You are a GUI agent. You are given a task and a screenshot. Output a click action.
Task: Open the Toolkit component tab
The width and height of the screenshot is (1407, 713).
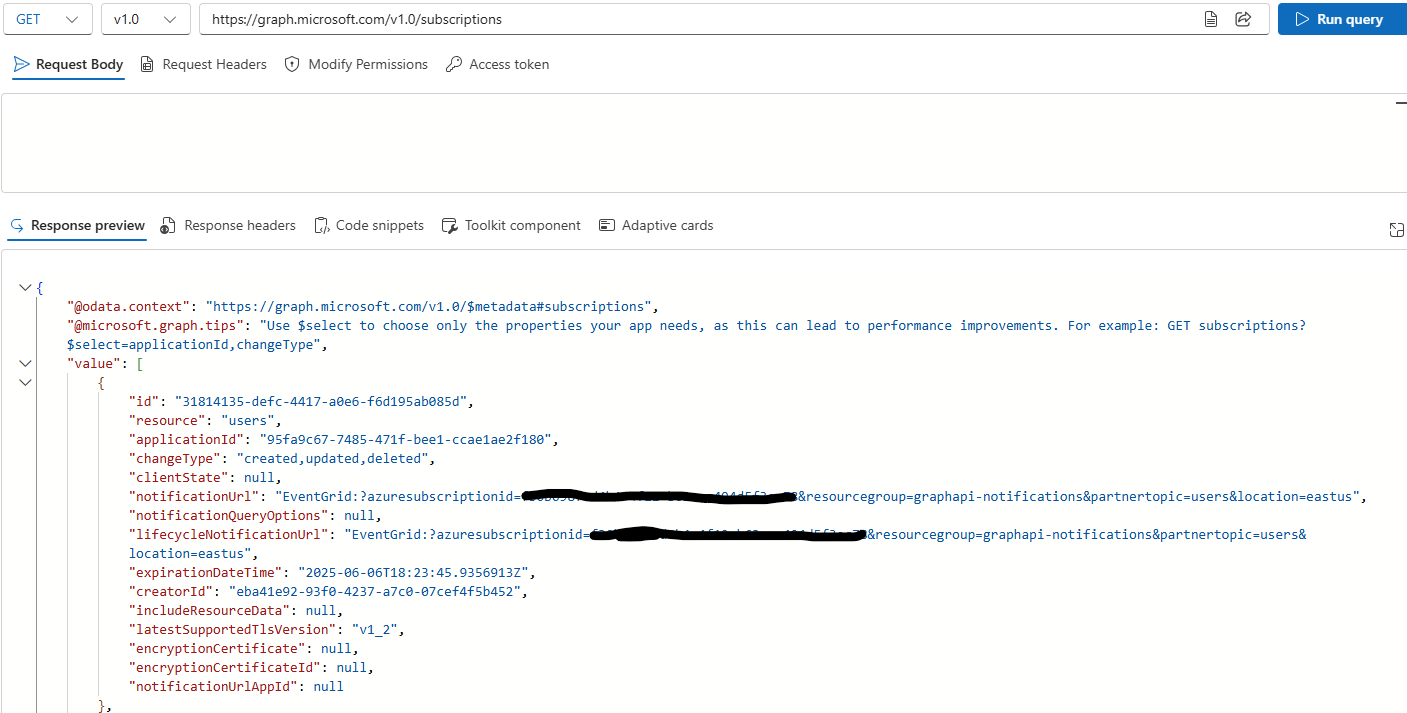pyautogui.click(x=511, y=226)
